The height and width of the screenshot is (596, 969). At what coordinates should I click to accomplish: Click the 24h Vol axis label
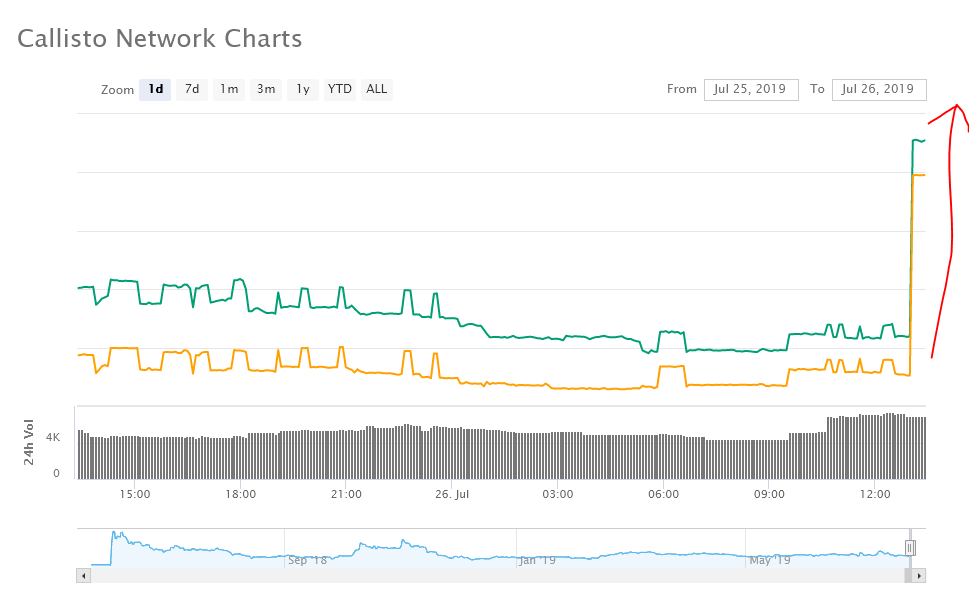(x=28, y=442)
